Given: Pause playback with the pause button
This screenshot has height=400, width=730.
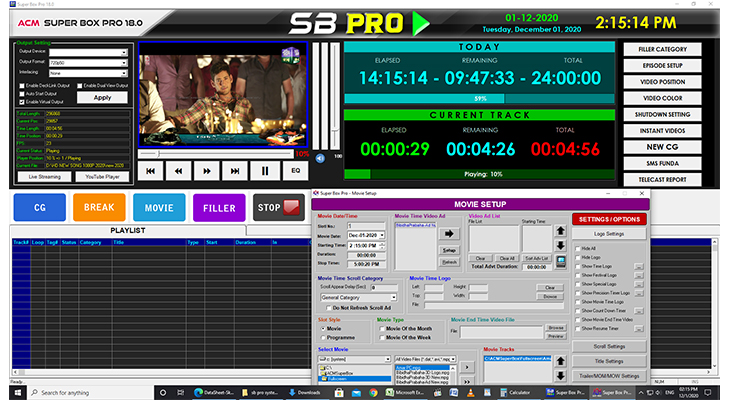Looking at the screenshot, I should click(x=265, y=171).
